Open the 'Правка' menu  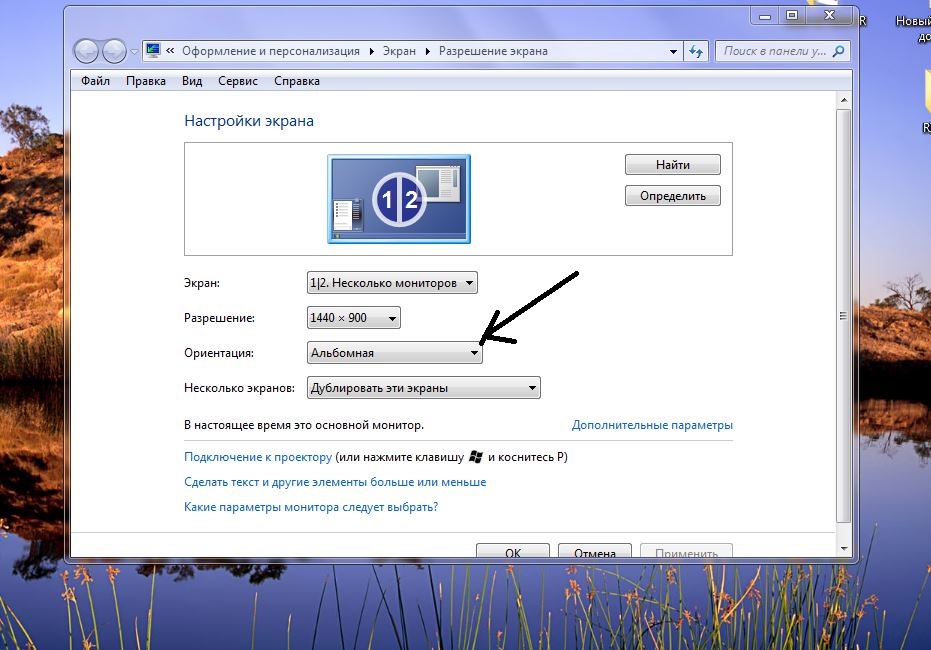click(x=145, y=81)
